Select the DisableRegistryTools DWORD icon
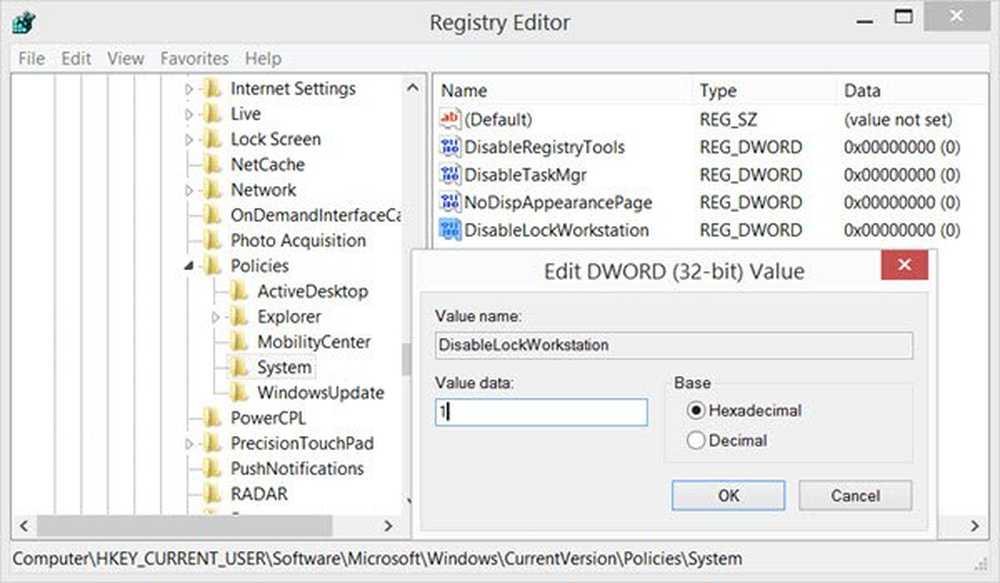 tap(450, 147)
